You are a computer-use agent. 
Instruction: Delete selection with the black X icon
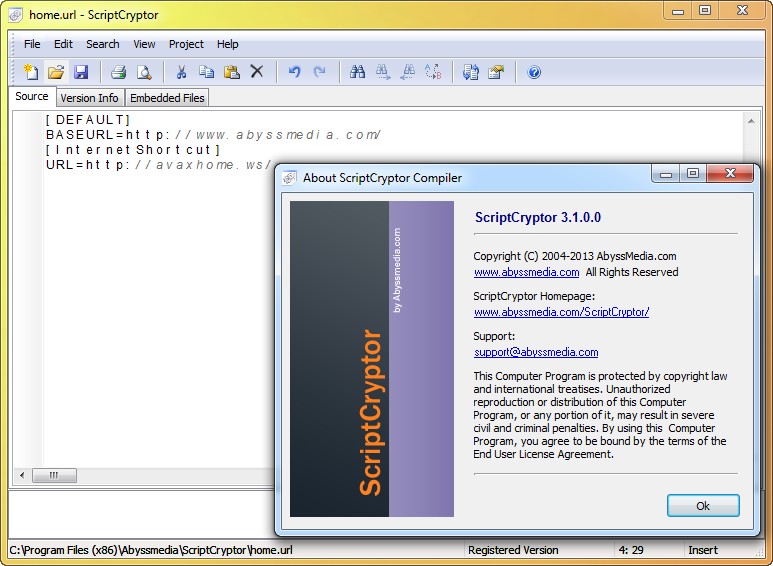coord(257,72)
